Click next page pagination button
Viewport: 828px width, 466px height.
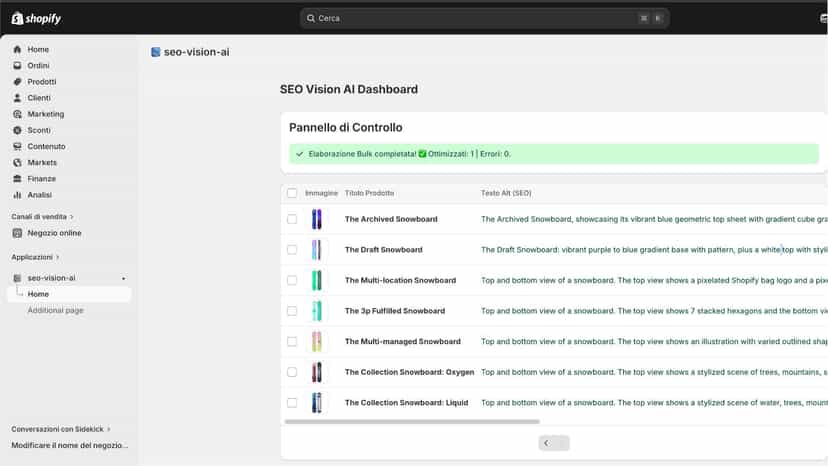click(562, 443)
